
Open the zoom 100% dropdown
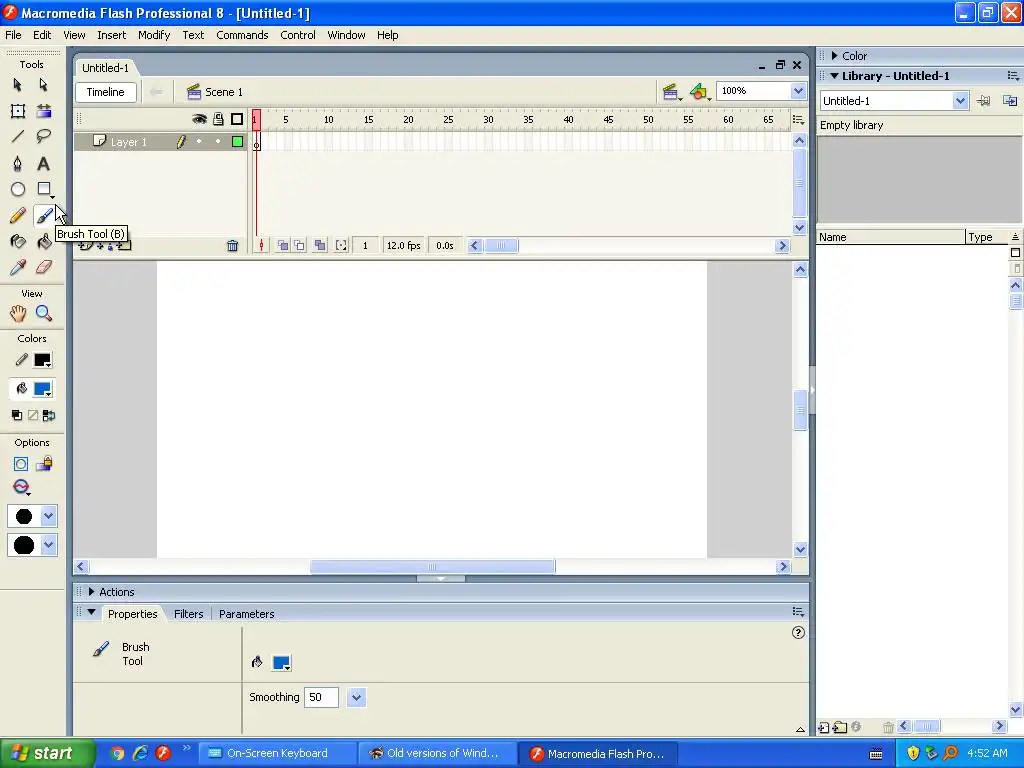798,91
